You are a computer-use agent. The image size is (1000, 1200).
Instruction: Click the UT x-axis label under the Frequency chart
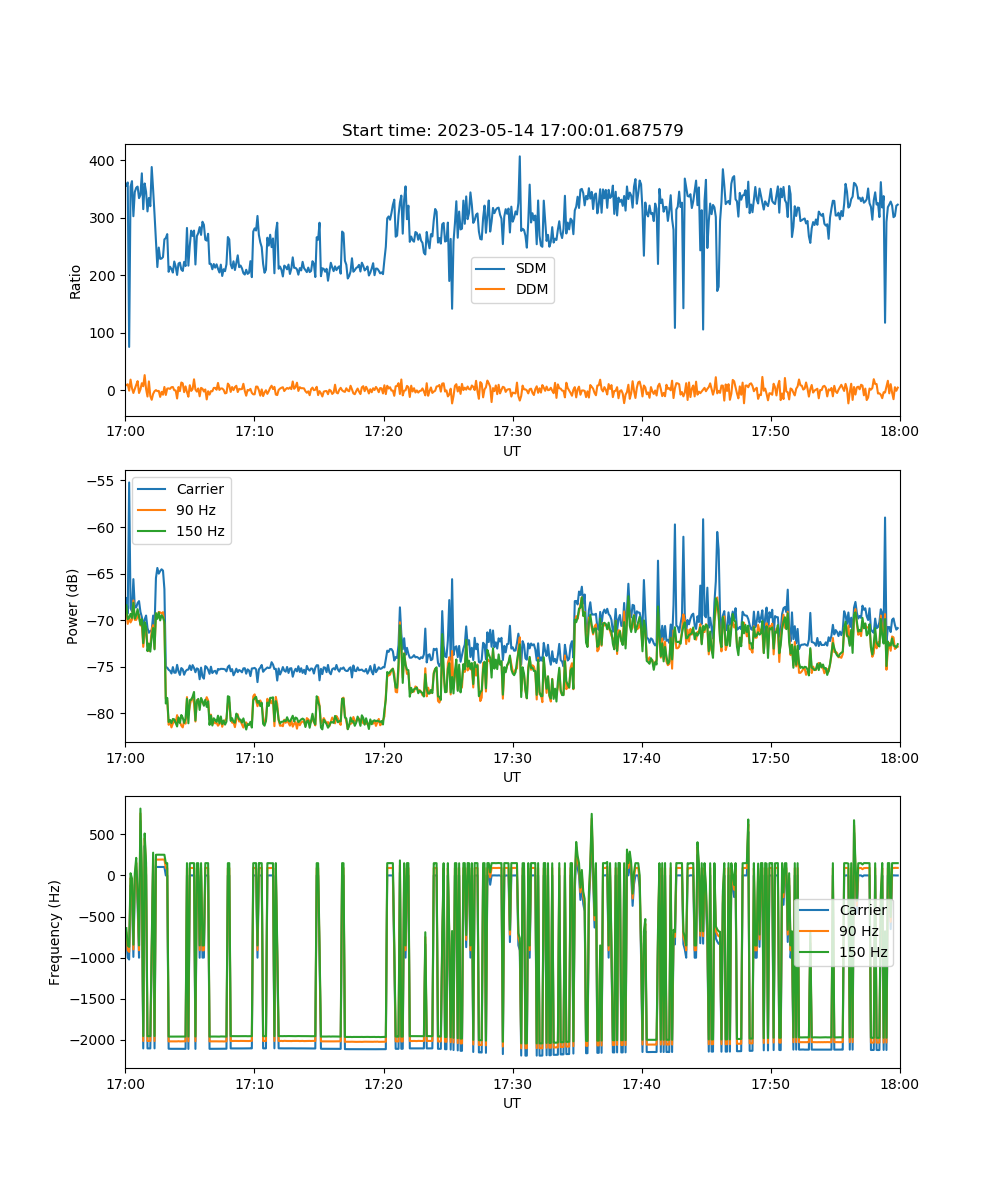coord(512,1103)
